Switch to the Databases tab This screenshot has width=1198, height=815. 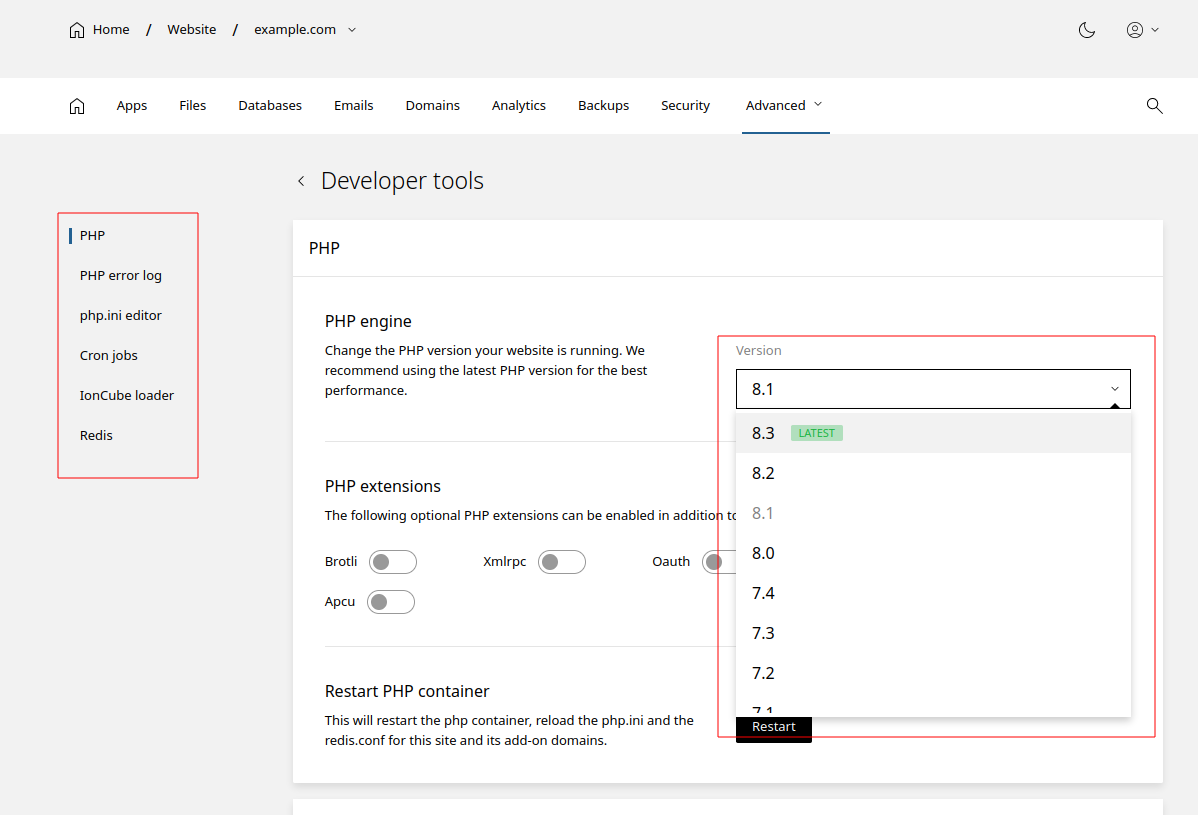[x=270, y=106]
